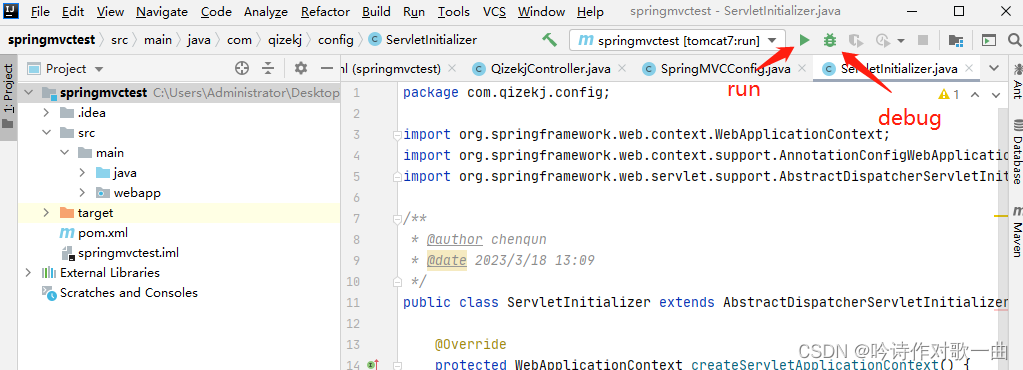Close the ServletInitializer.java tab

[968, 68]
